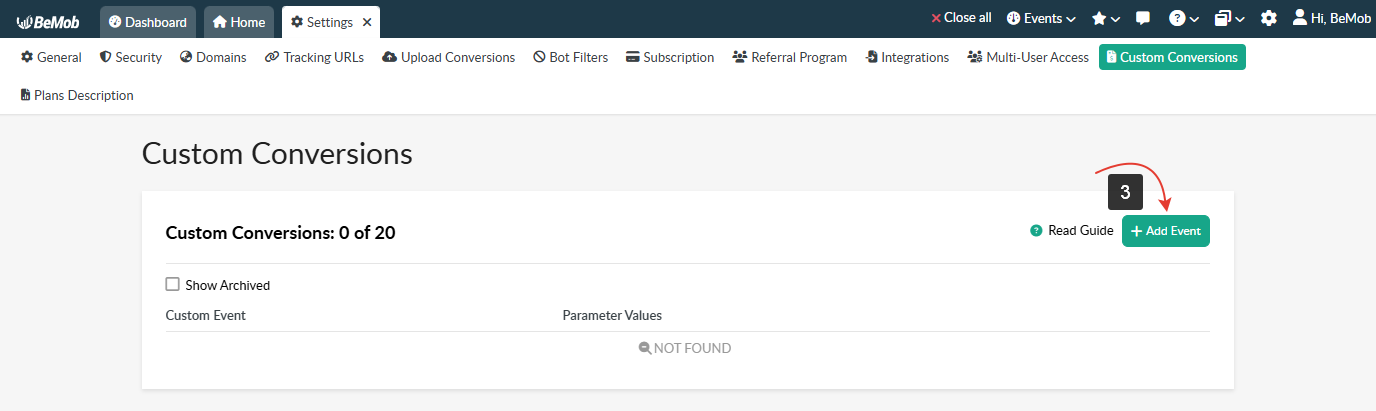The width and height of the screenshot is (1376, 411).
Task: Open the help question mark dropdown
Action: click(x=1184, y=18)
